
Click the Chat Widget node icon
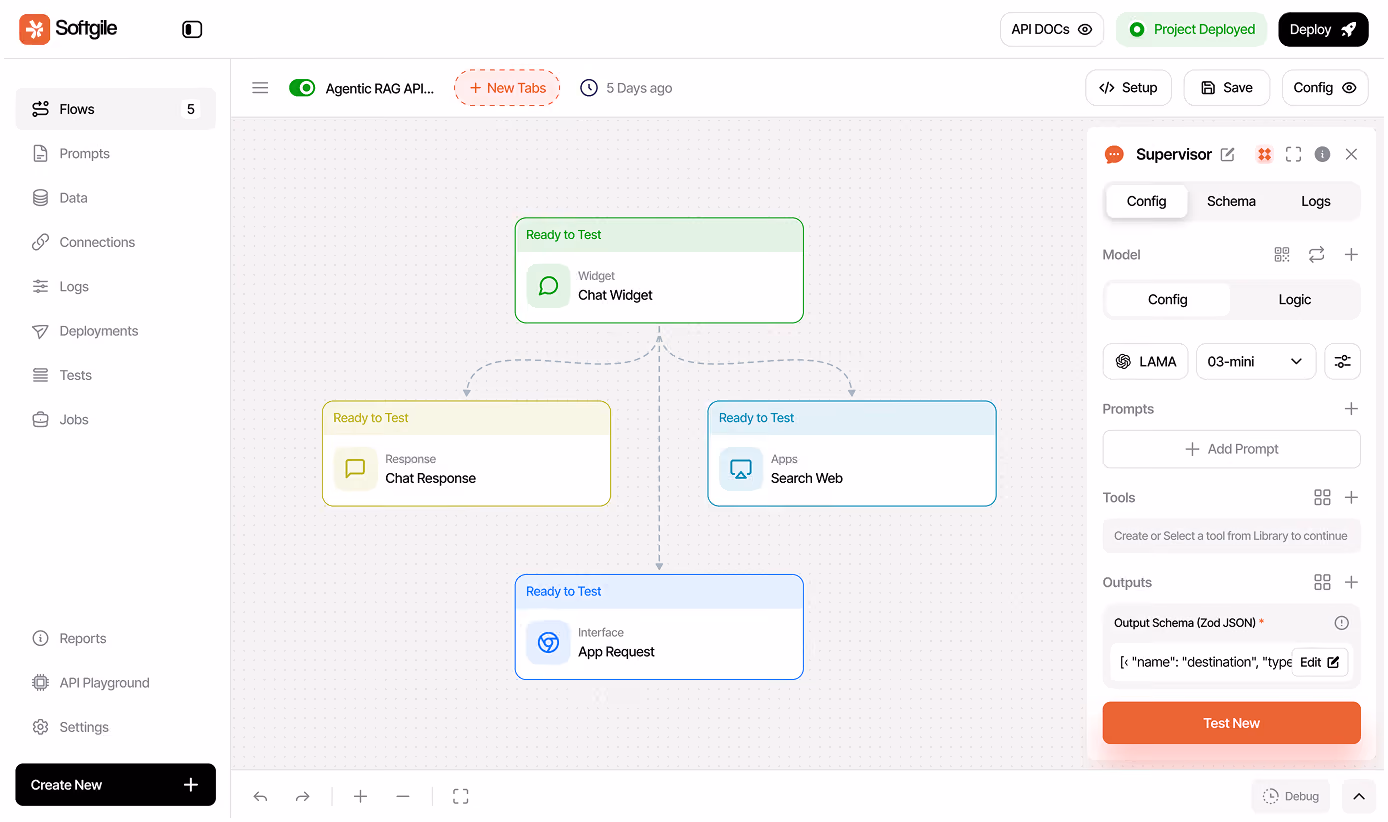[x=548, y=286]
